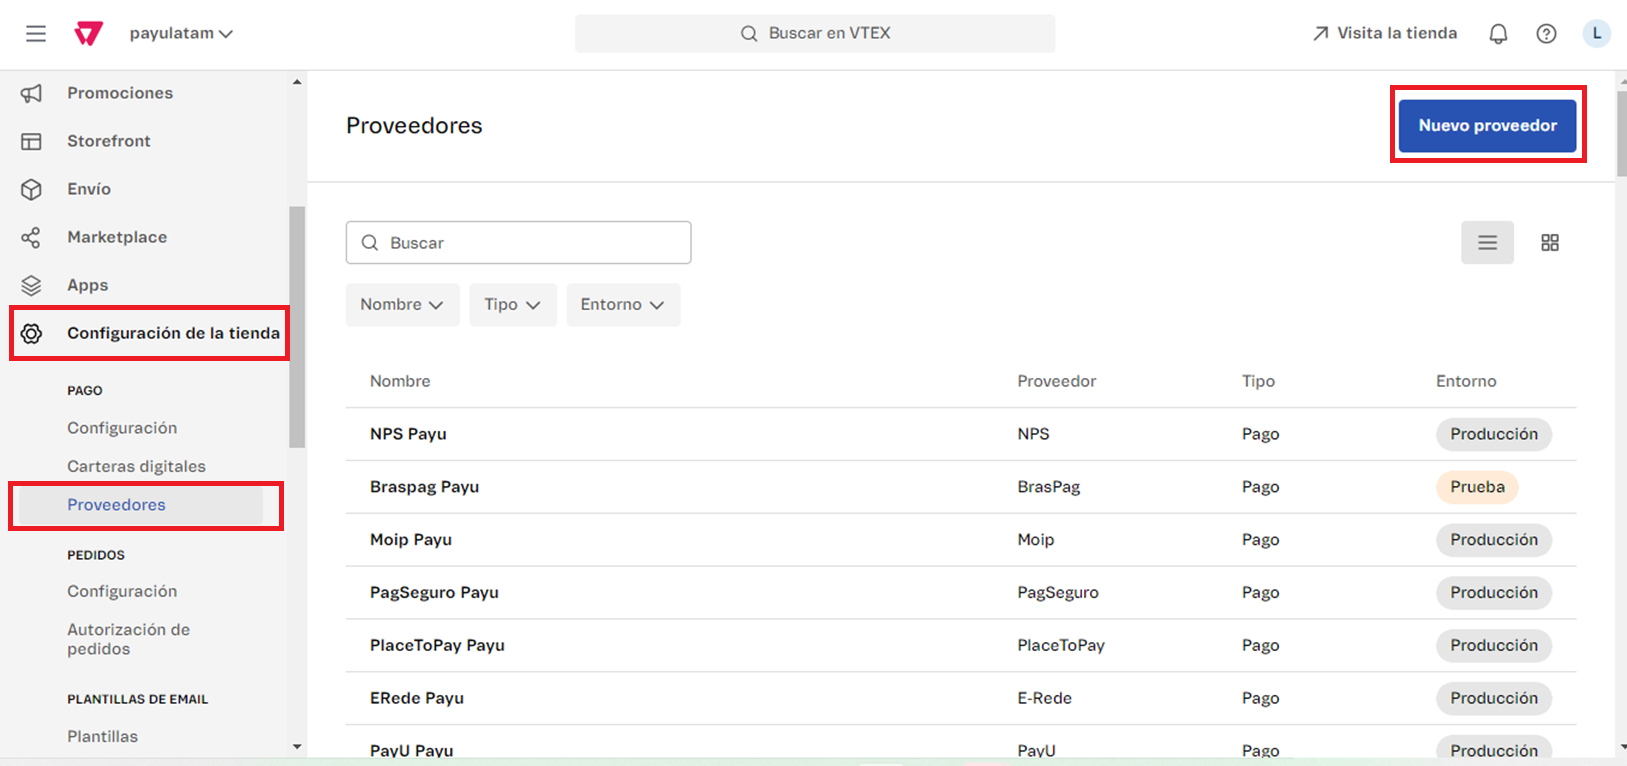1627x766 pixels.
Task: Open Apps in the sidebar
Action: tap(88, 285)
